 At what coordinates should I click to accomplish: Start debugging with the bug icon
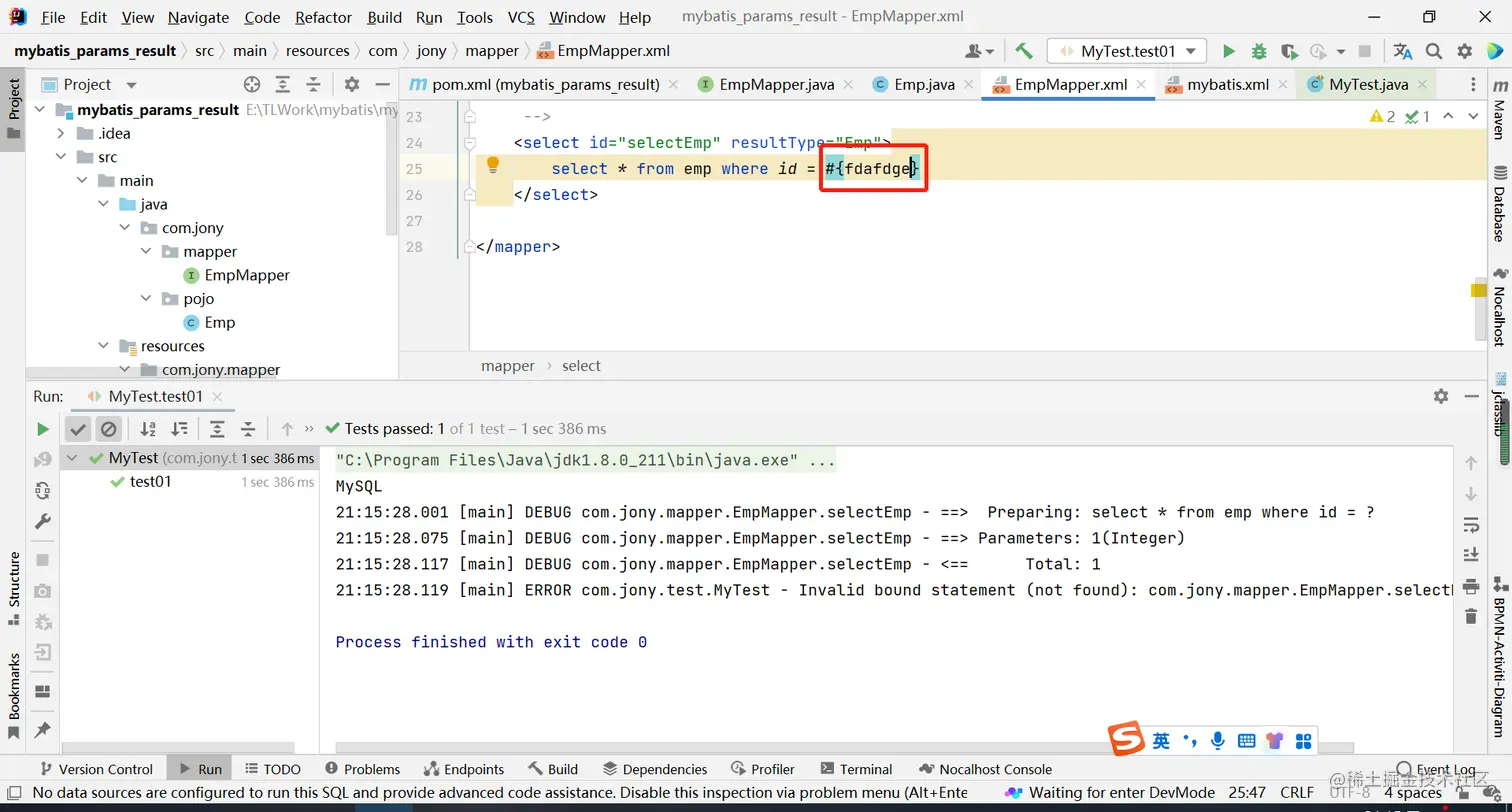pos(1259,51)
